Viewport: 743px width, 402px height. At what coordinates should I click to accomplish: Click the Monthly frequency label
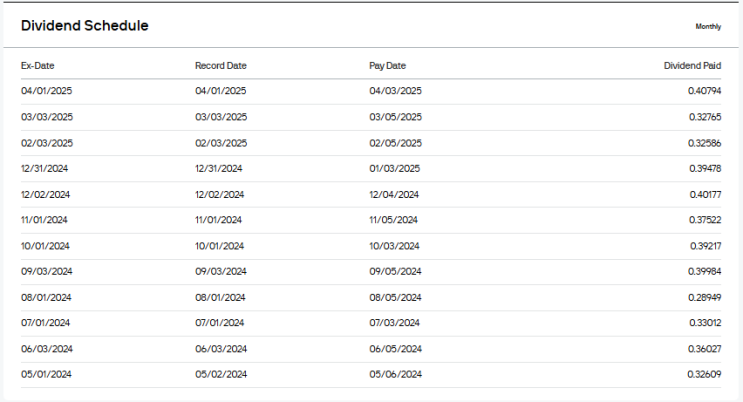708,27
